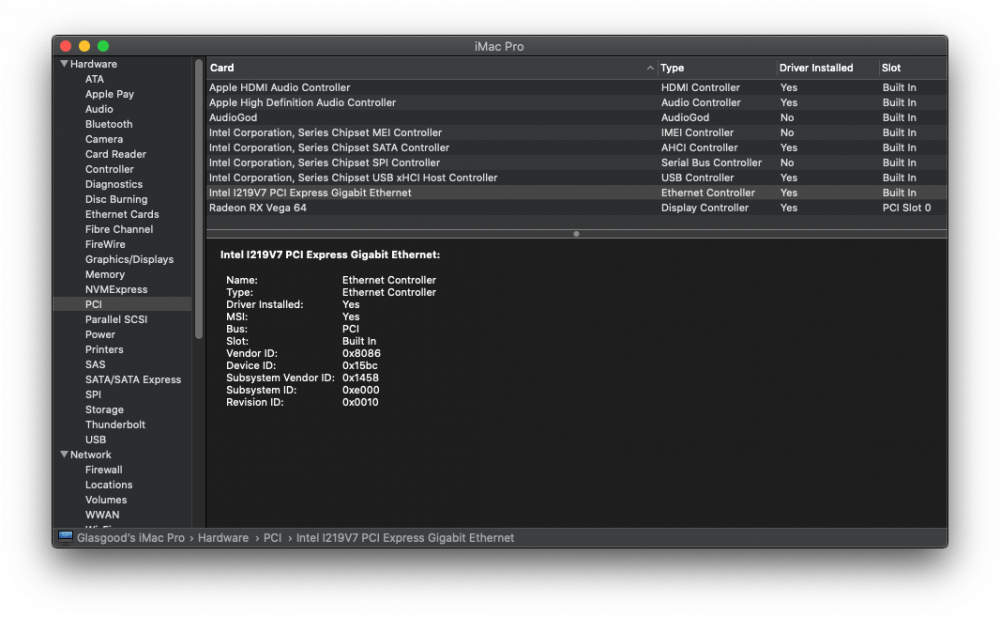Select SPI in the sidebar
The image size is (1000, 617).
(93, 394)
